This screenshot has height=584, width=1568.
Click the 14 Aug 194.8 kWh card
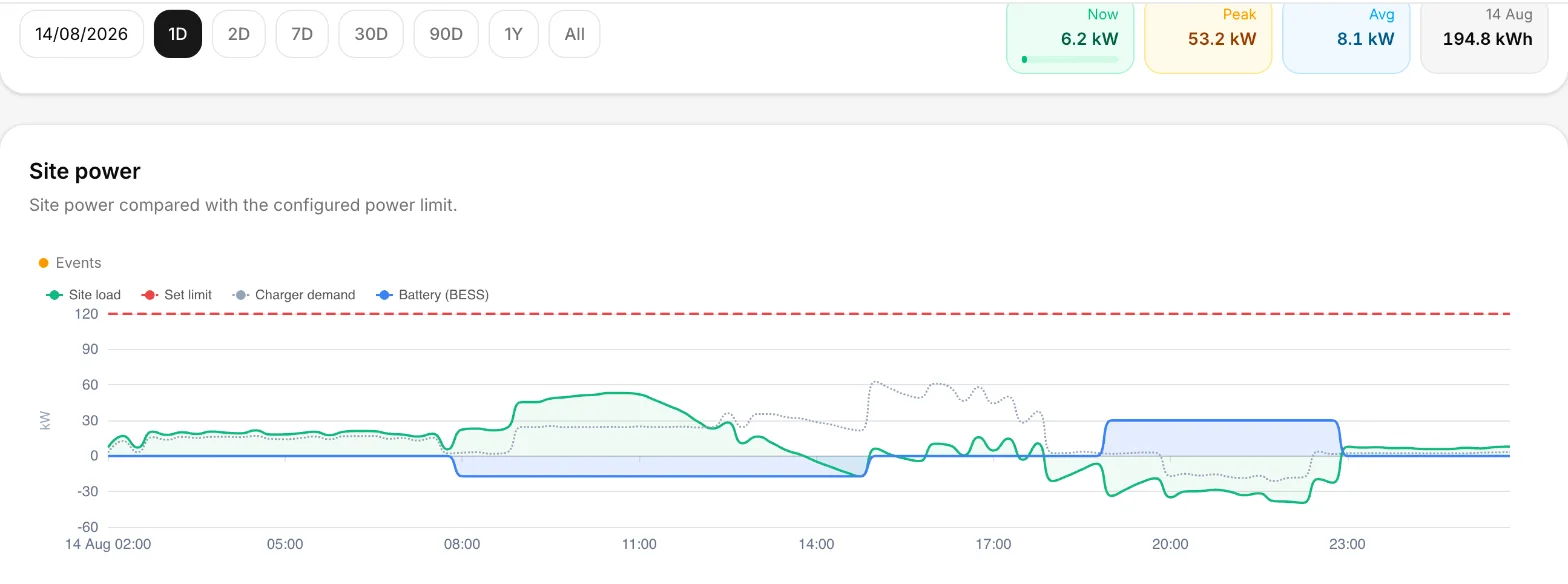(1484, 36)
